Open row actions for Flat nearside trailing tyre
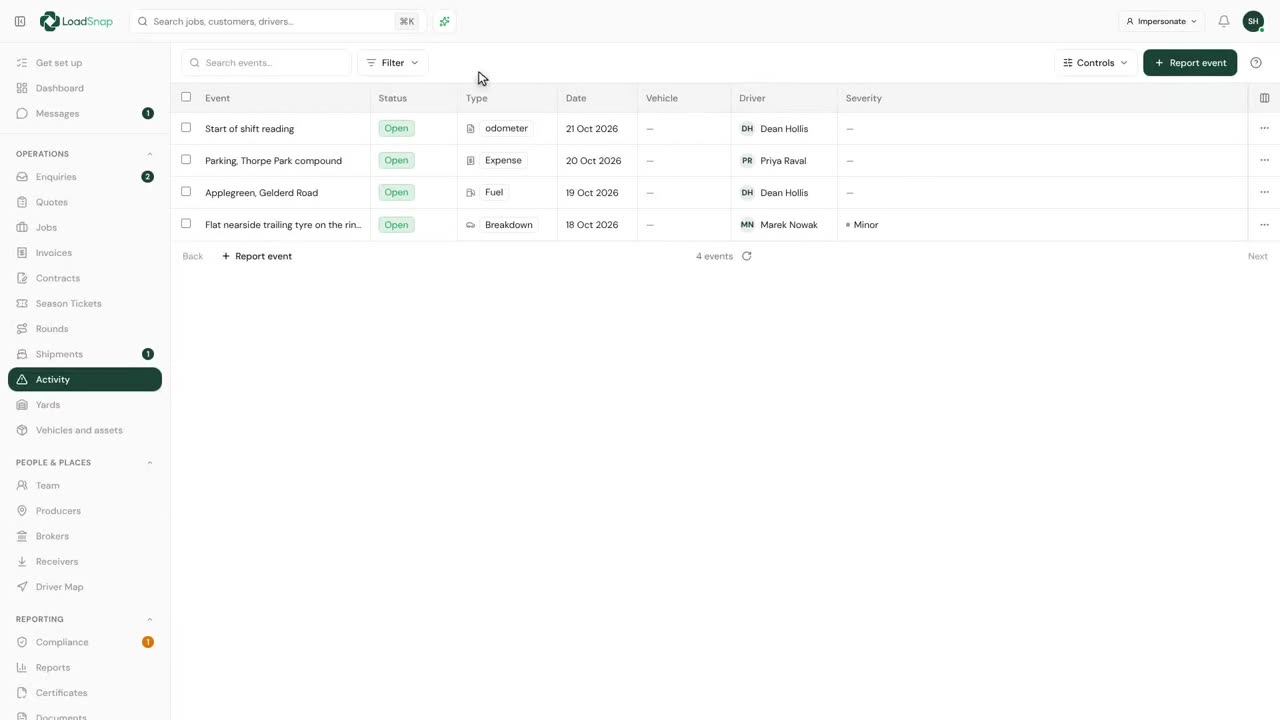Viewport: 1280px width, 720px height. (x=1264, y=225)
